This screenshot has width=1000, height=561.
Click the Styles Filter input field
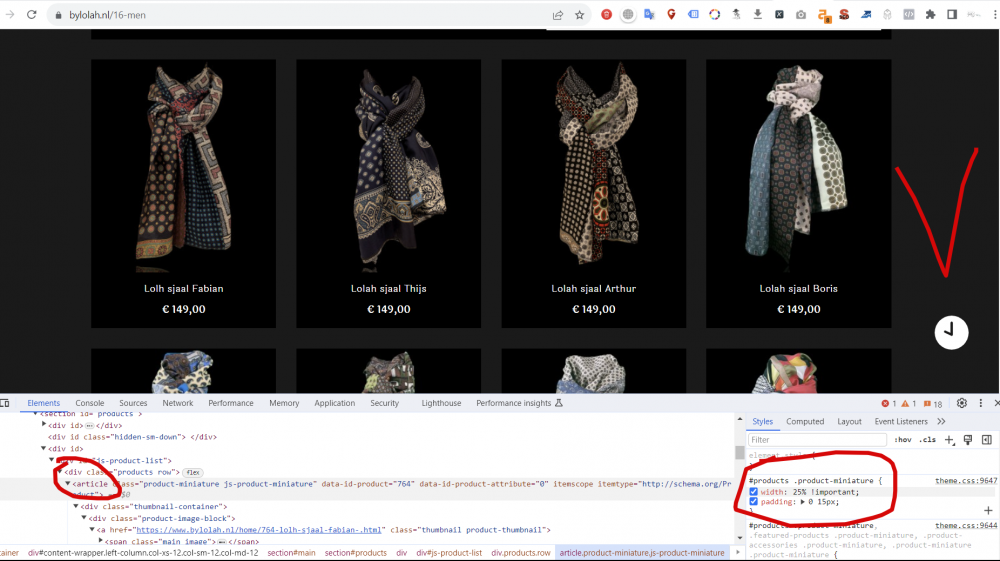[817, 440]
